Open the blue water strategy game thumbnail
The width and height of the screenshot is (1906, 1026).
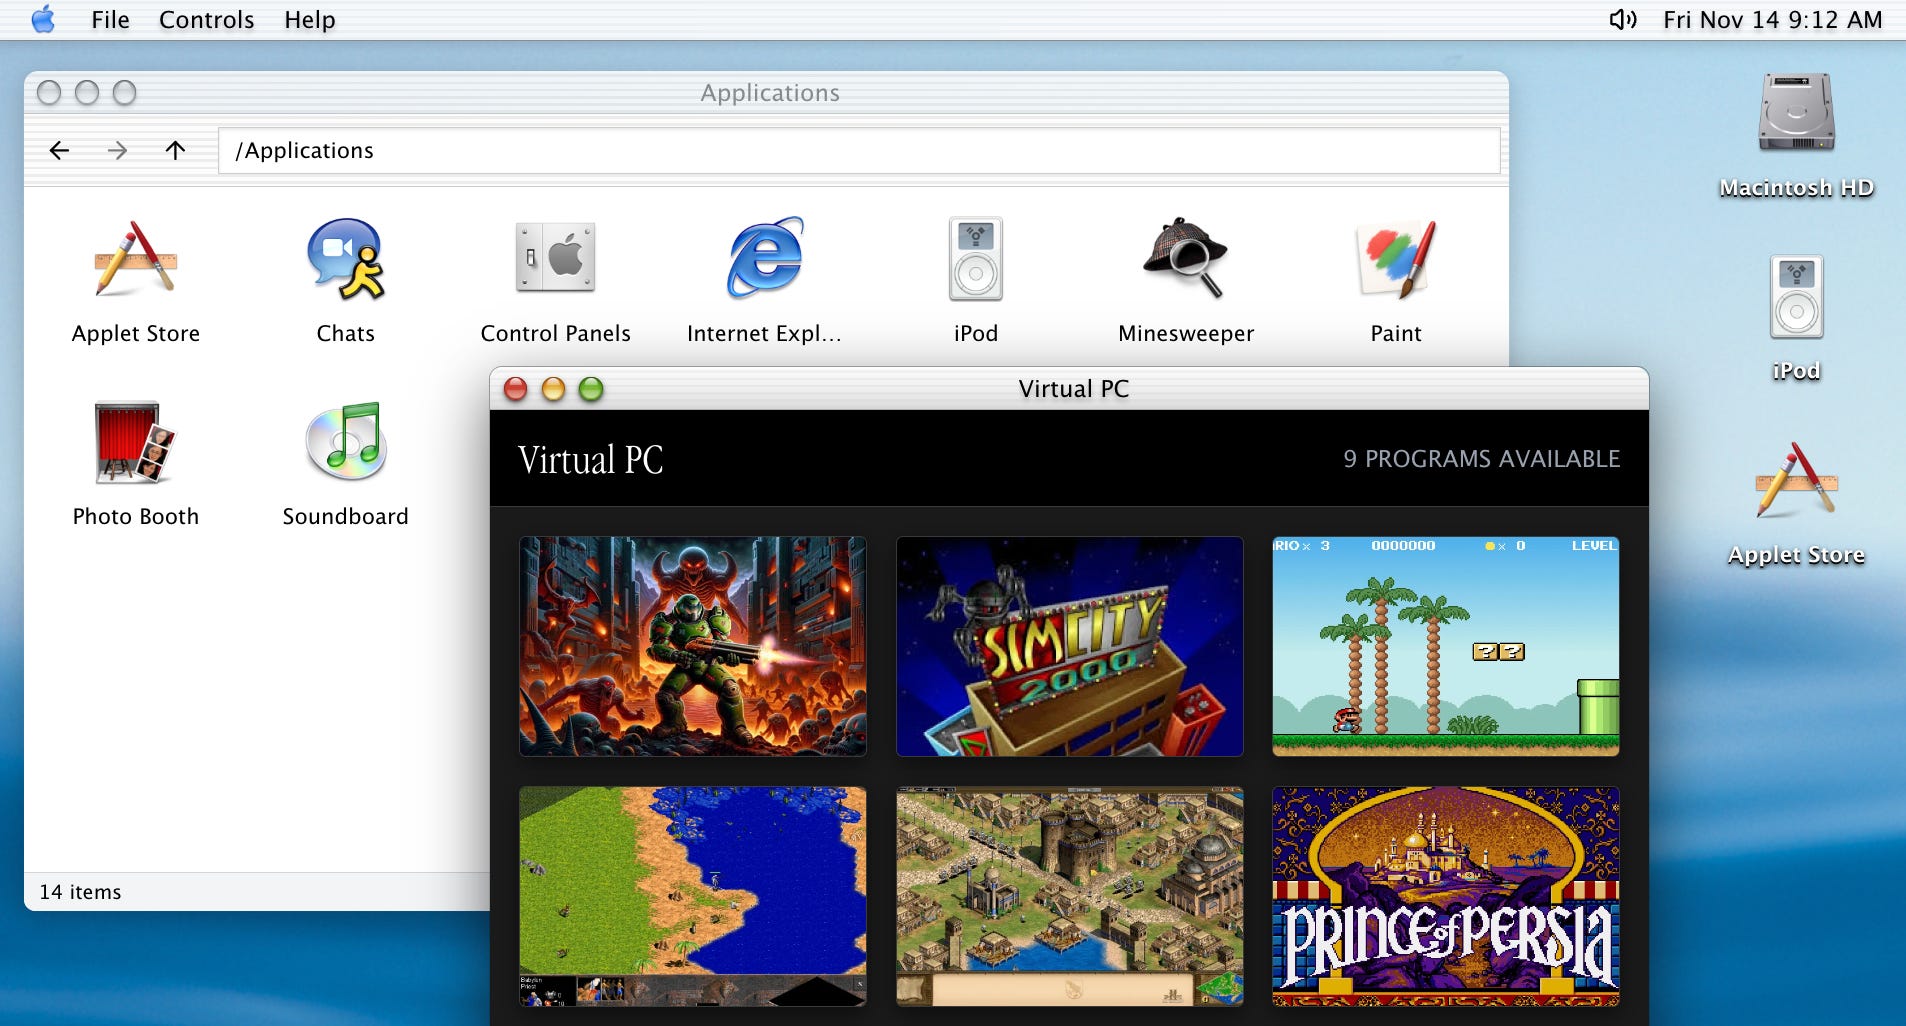[692, 896]
